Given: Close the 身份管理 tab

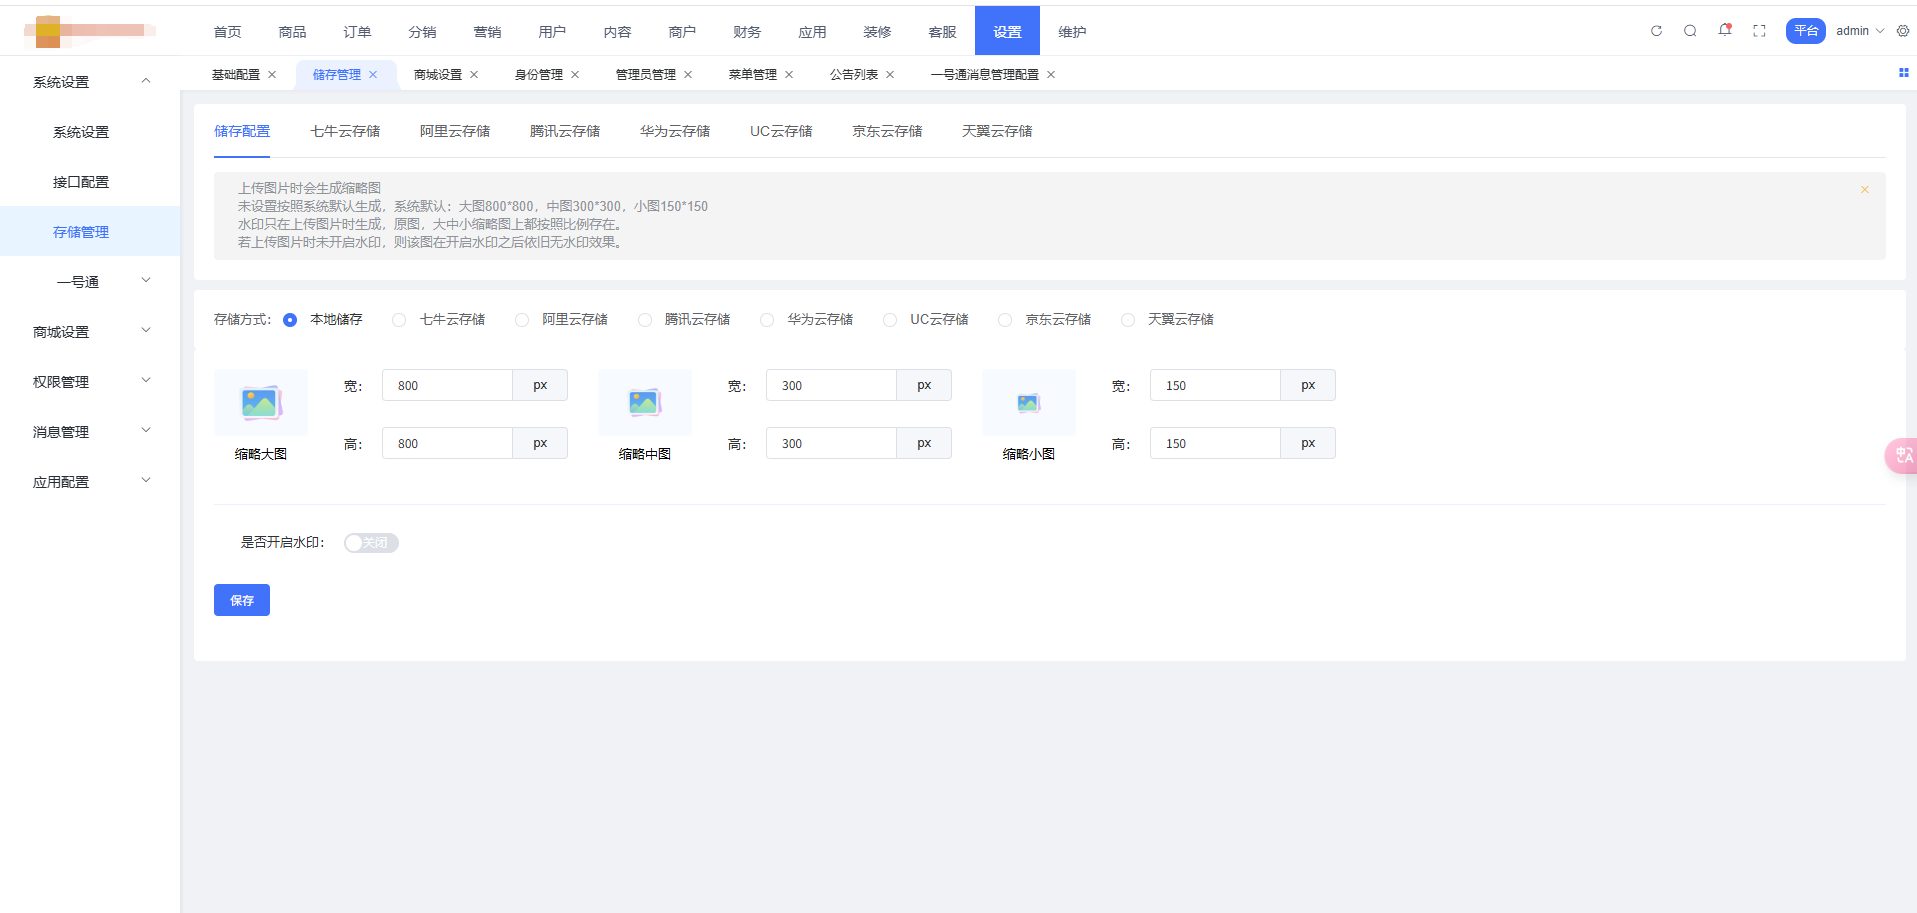Looking at the screenshot, I should 575,75.
